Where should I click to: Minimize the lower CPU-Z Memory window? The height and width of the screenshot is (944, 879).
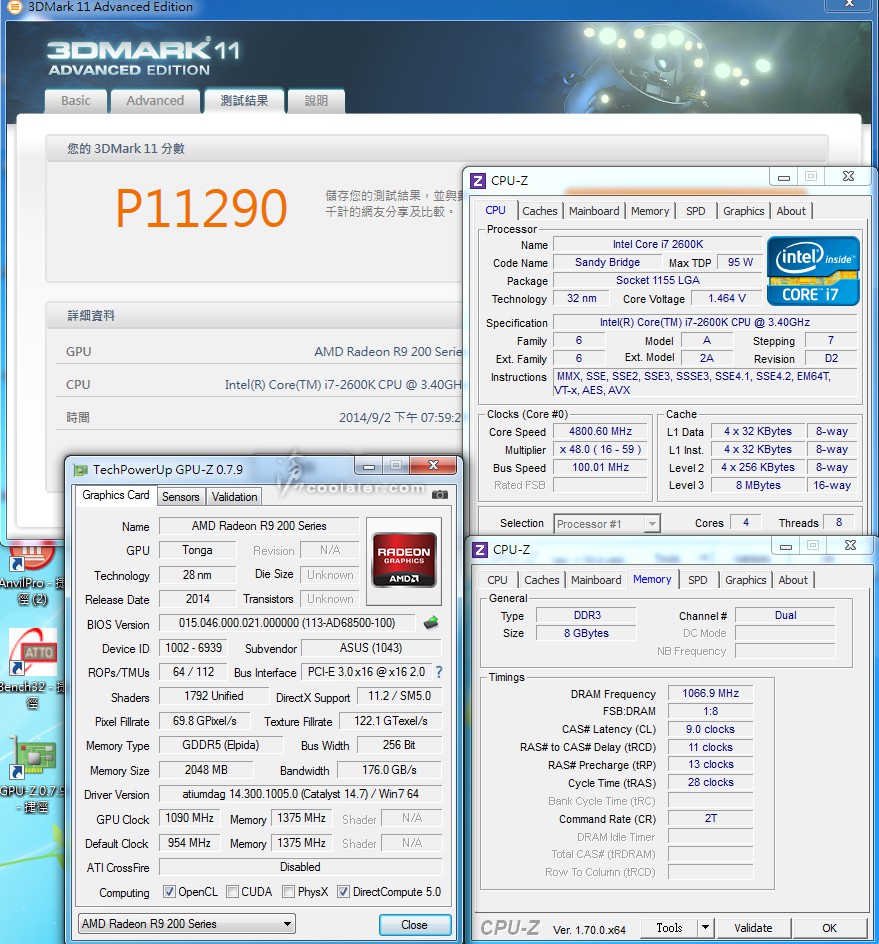click(x=786, y=546)
